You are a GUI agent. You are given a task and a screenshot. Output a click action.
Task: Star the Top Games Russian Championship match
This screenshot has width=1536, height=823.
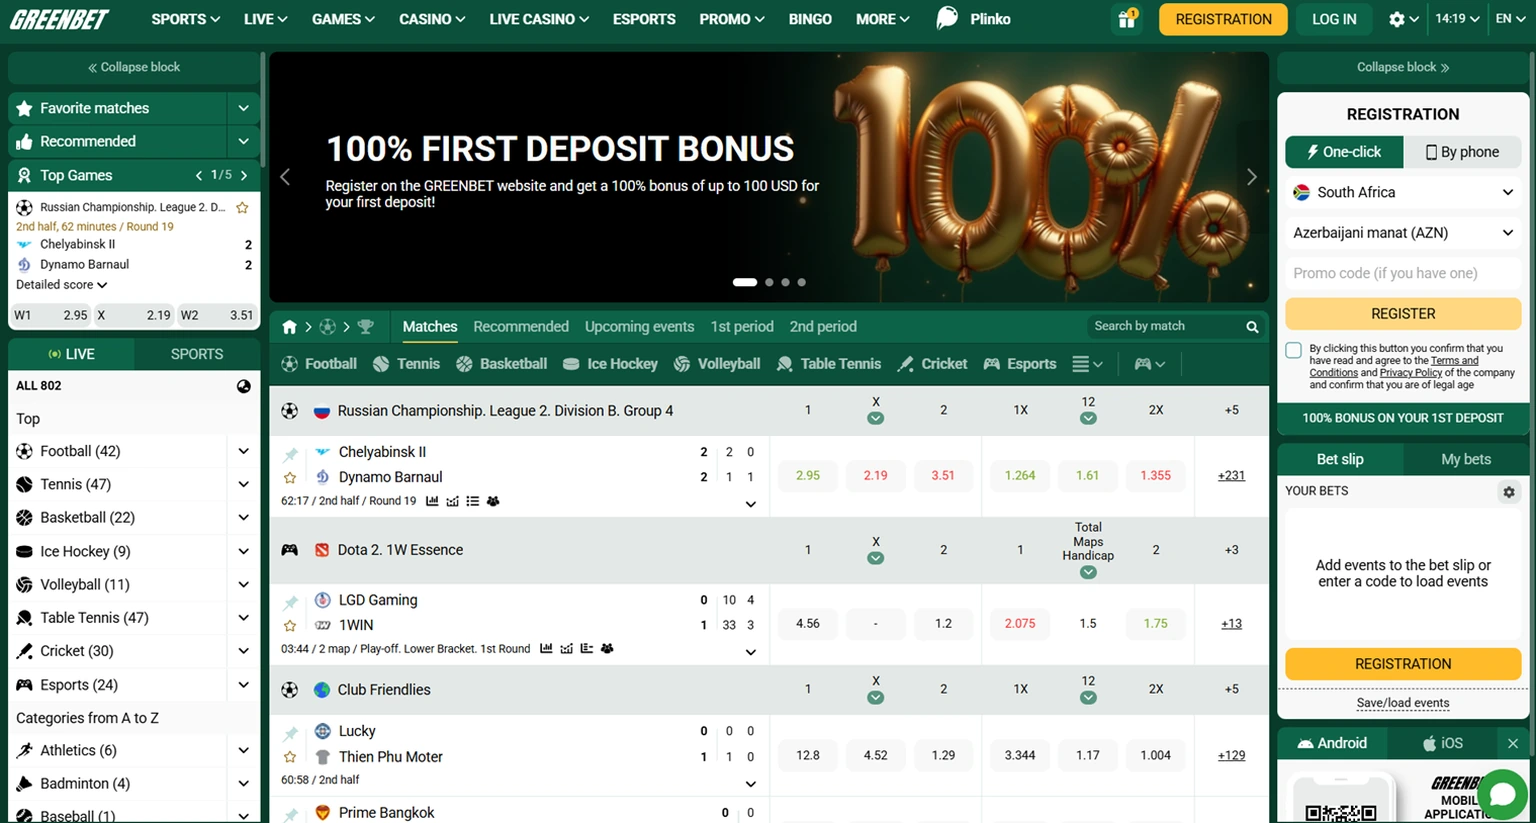pos(242,208)
